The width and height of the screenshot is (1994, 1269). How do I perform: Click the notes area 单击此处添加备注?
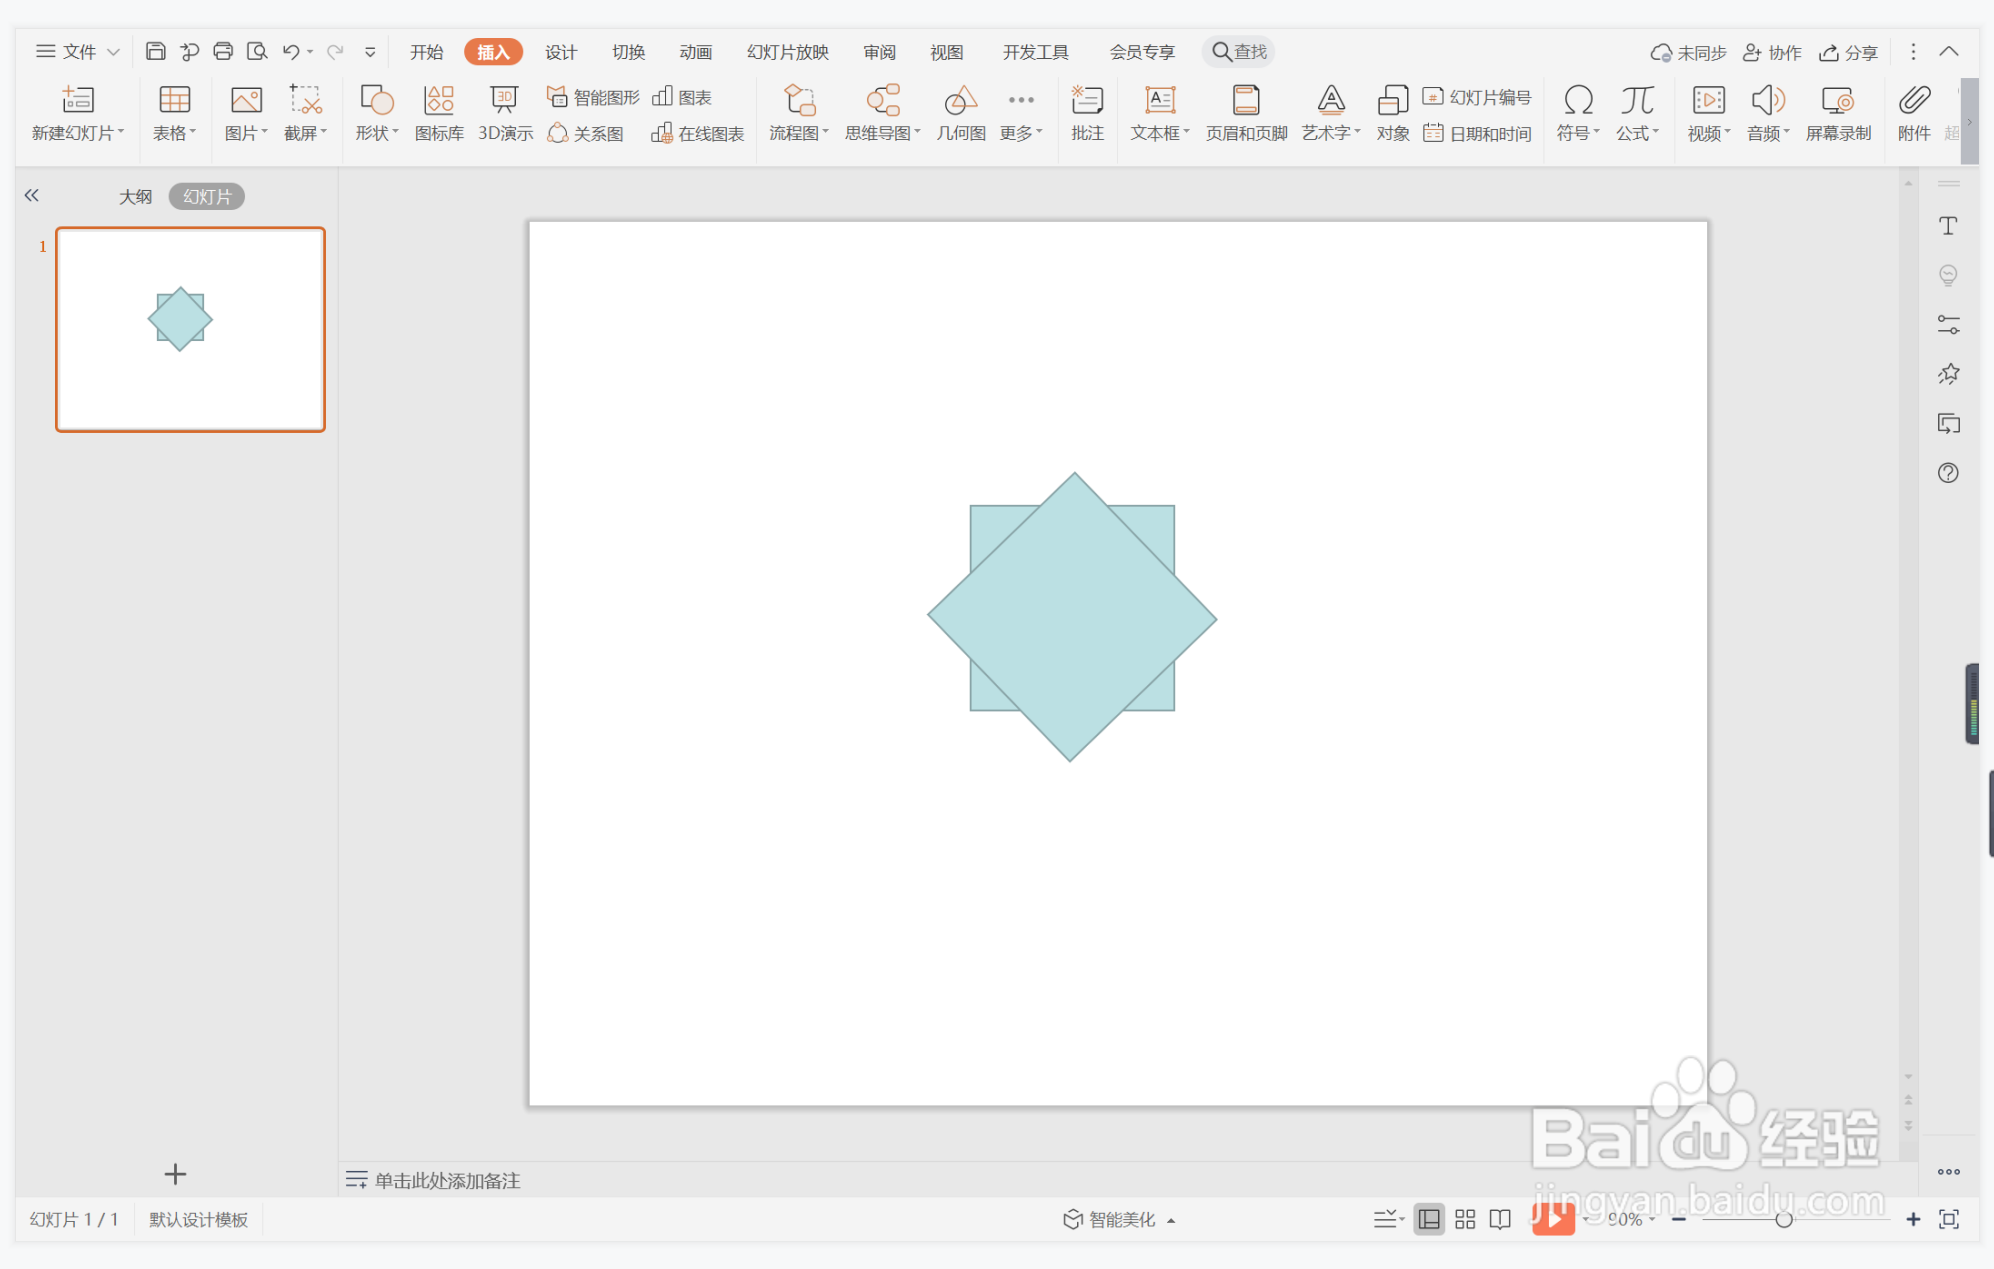[x=447, y=1181]
